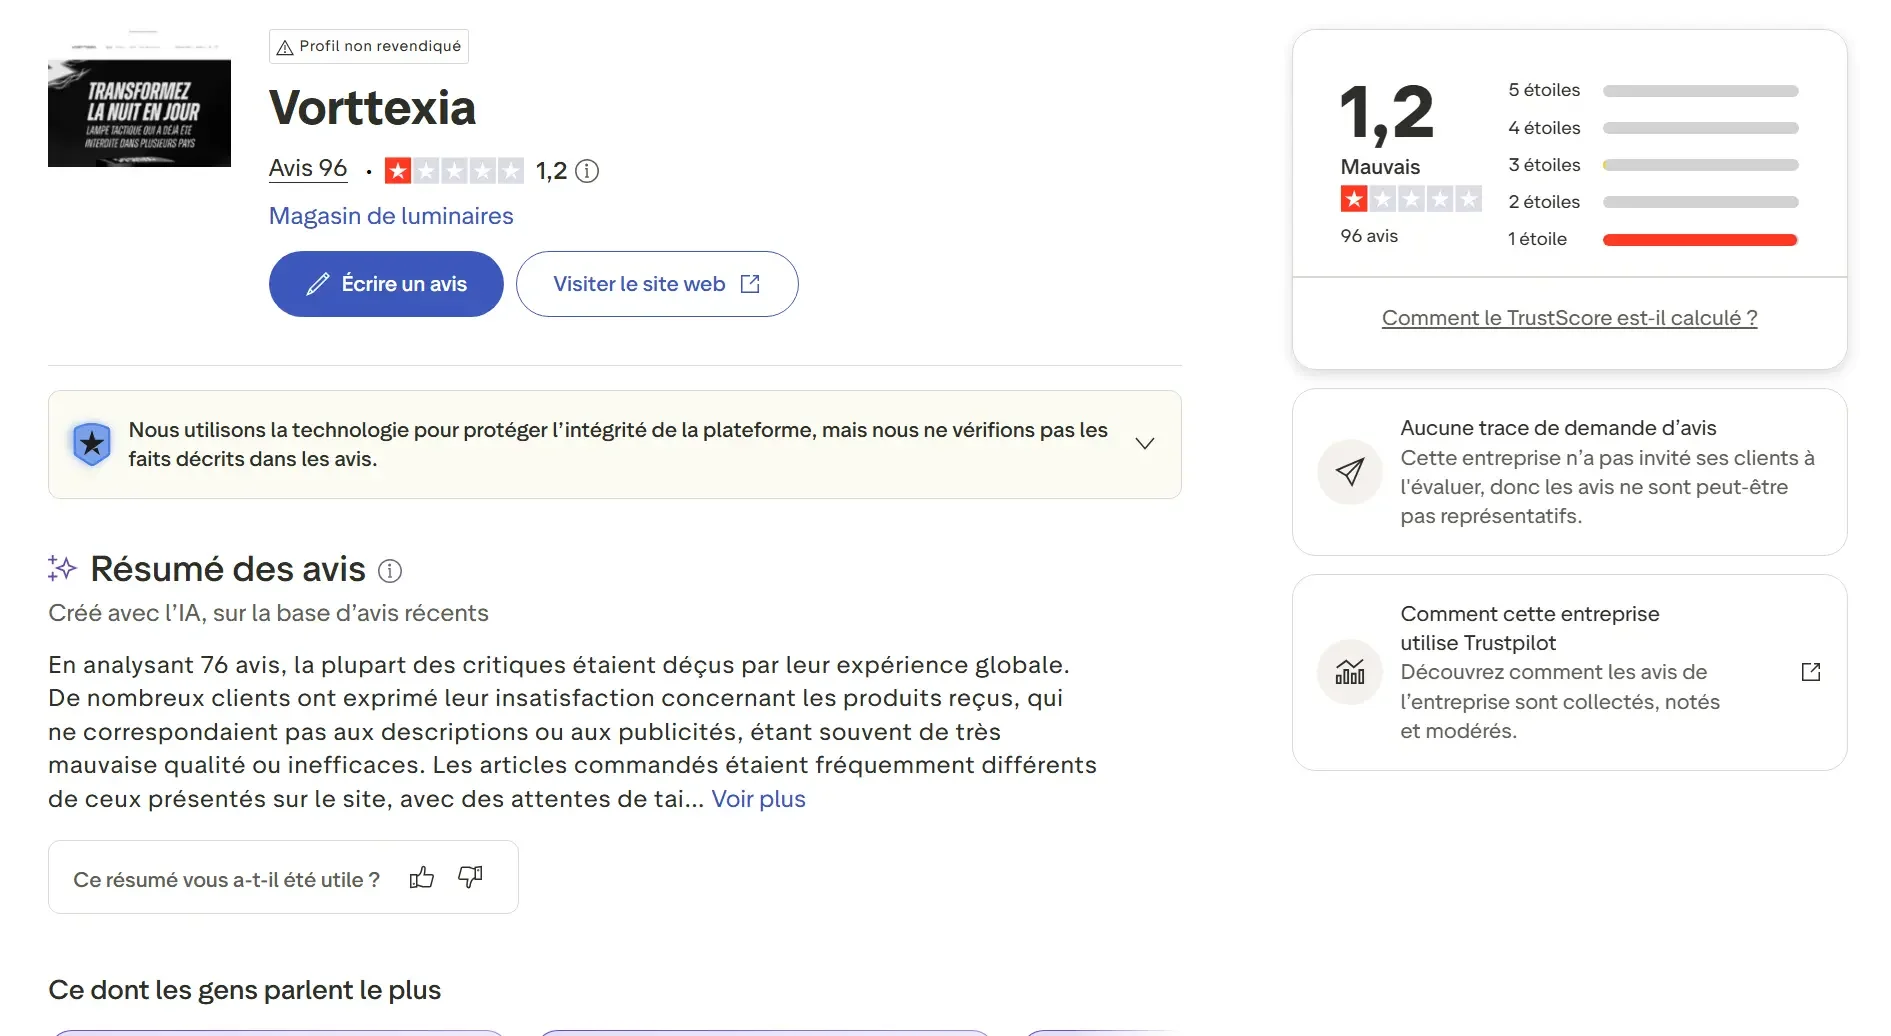Open the 'Comment cette entreprise utilise Trustpilot' card
This screenshot has width=1891, height=1036.
click(x=1569, y=672)
